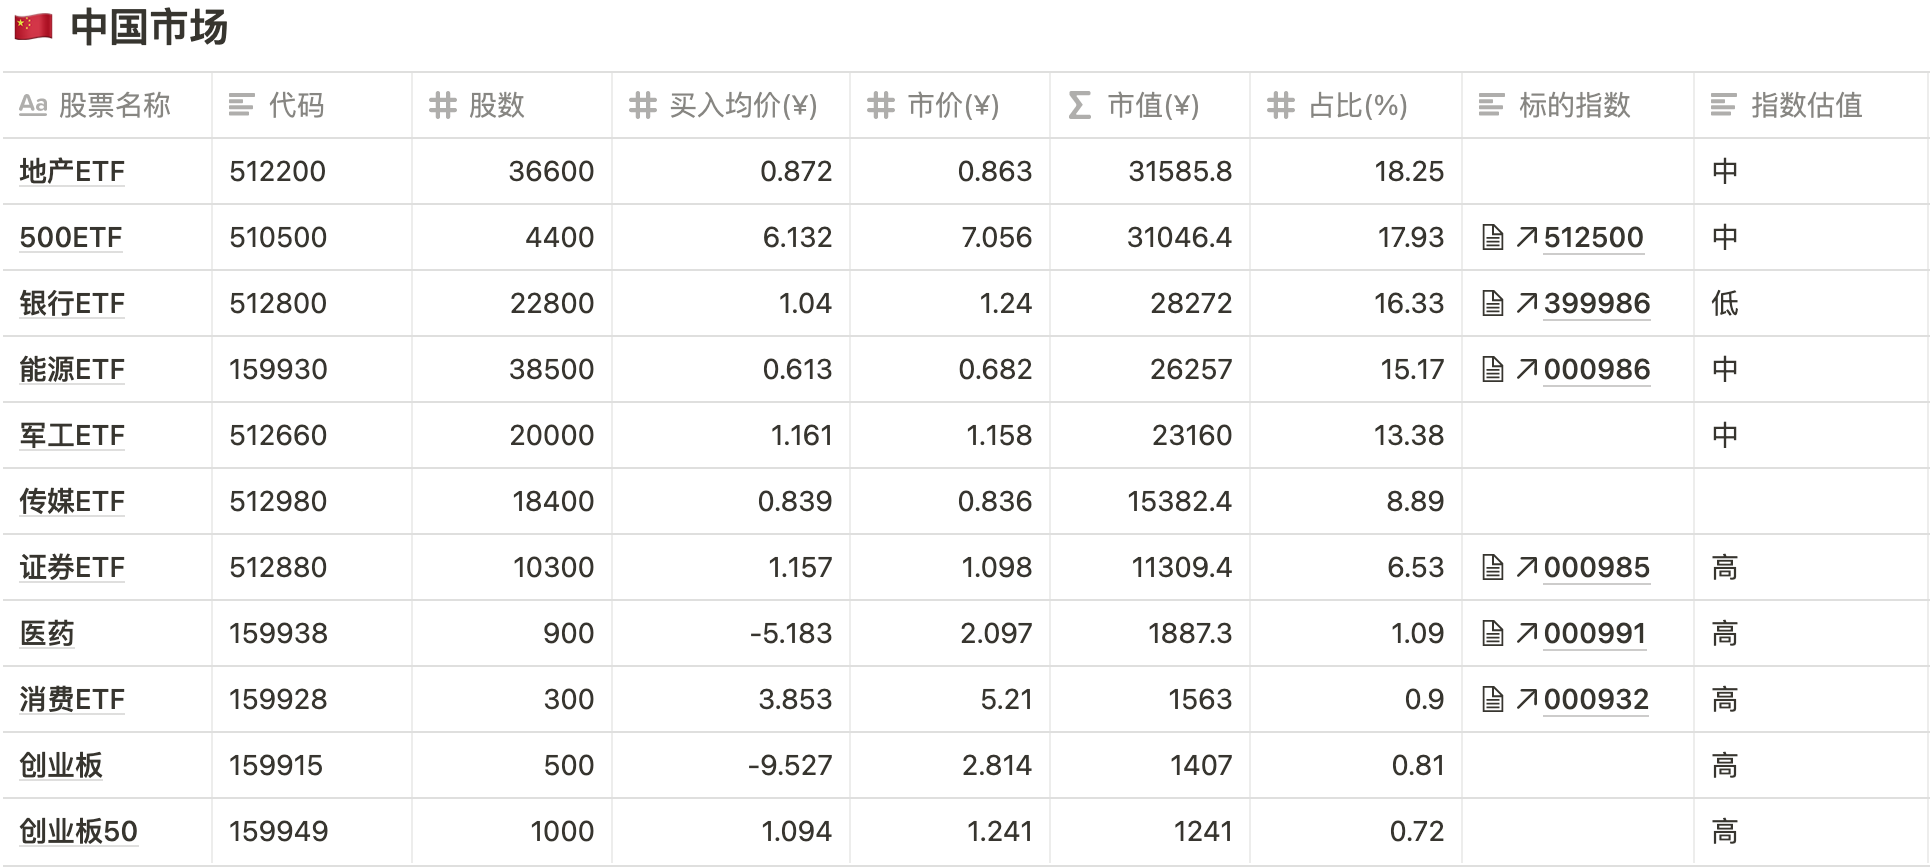Open the 创业板50 page link
1930x868 pixels.
click(78, 831)
